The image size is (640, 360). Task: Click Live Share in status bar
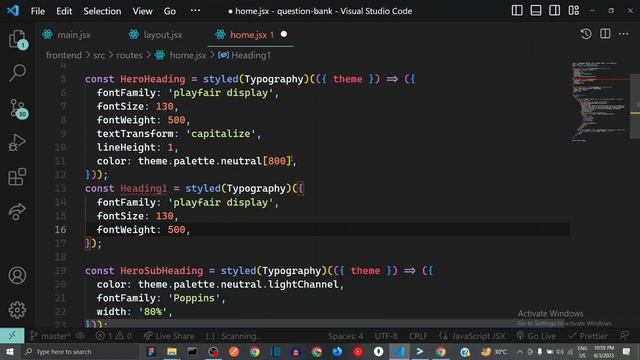point(169,336)
